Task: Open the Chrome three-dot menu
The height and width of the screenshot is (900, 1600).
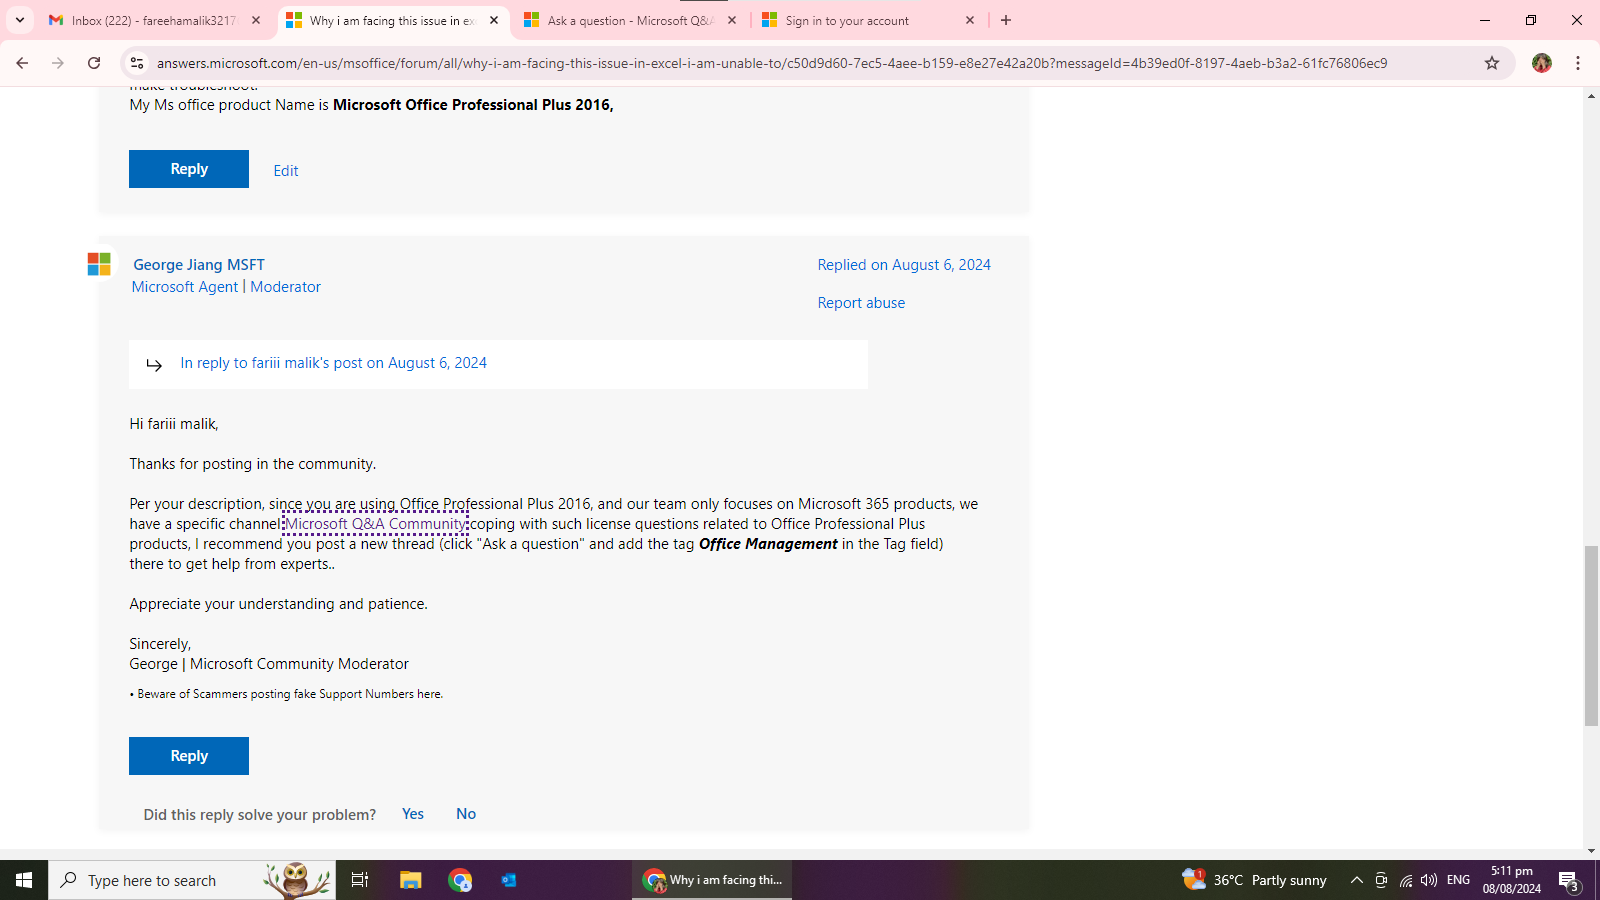Action: pyautogui.click(x=1578, y=63)
